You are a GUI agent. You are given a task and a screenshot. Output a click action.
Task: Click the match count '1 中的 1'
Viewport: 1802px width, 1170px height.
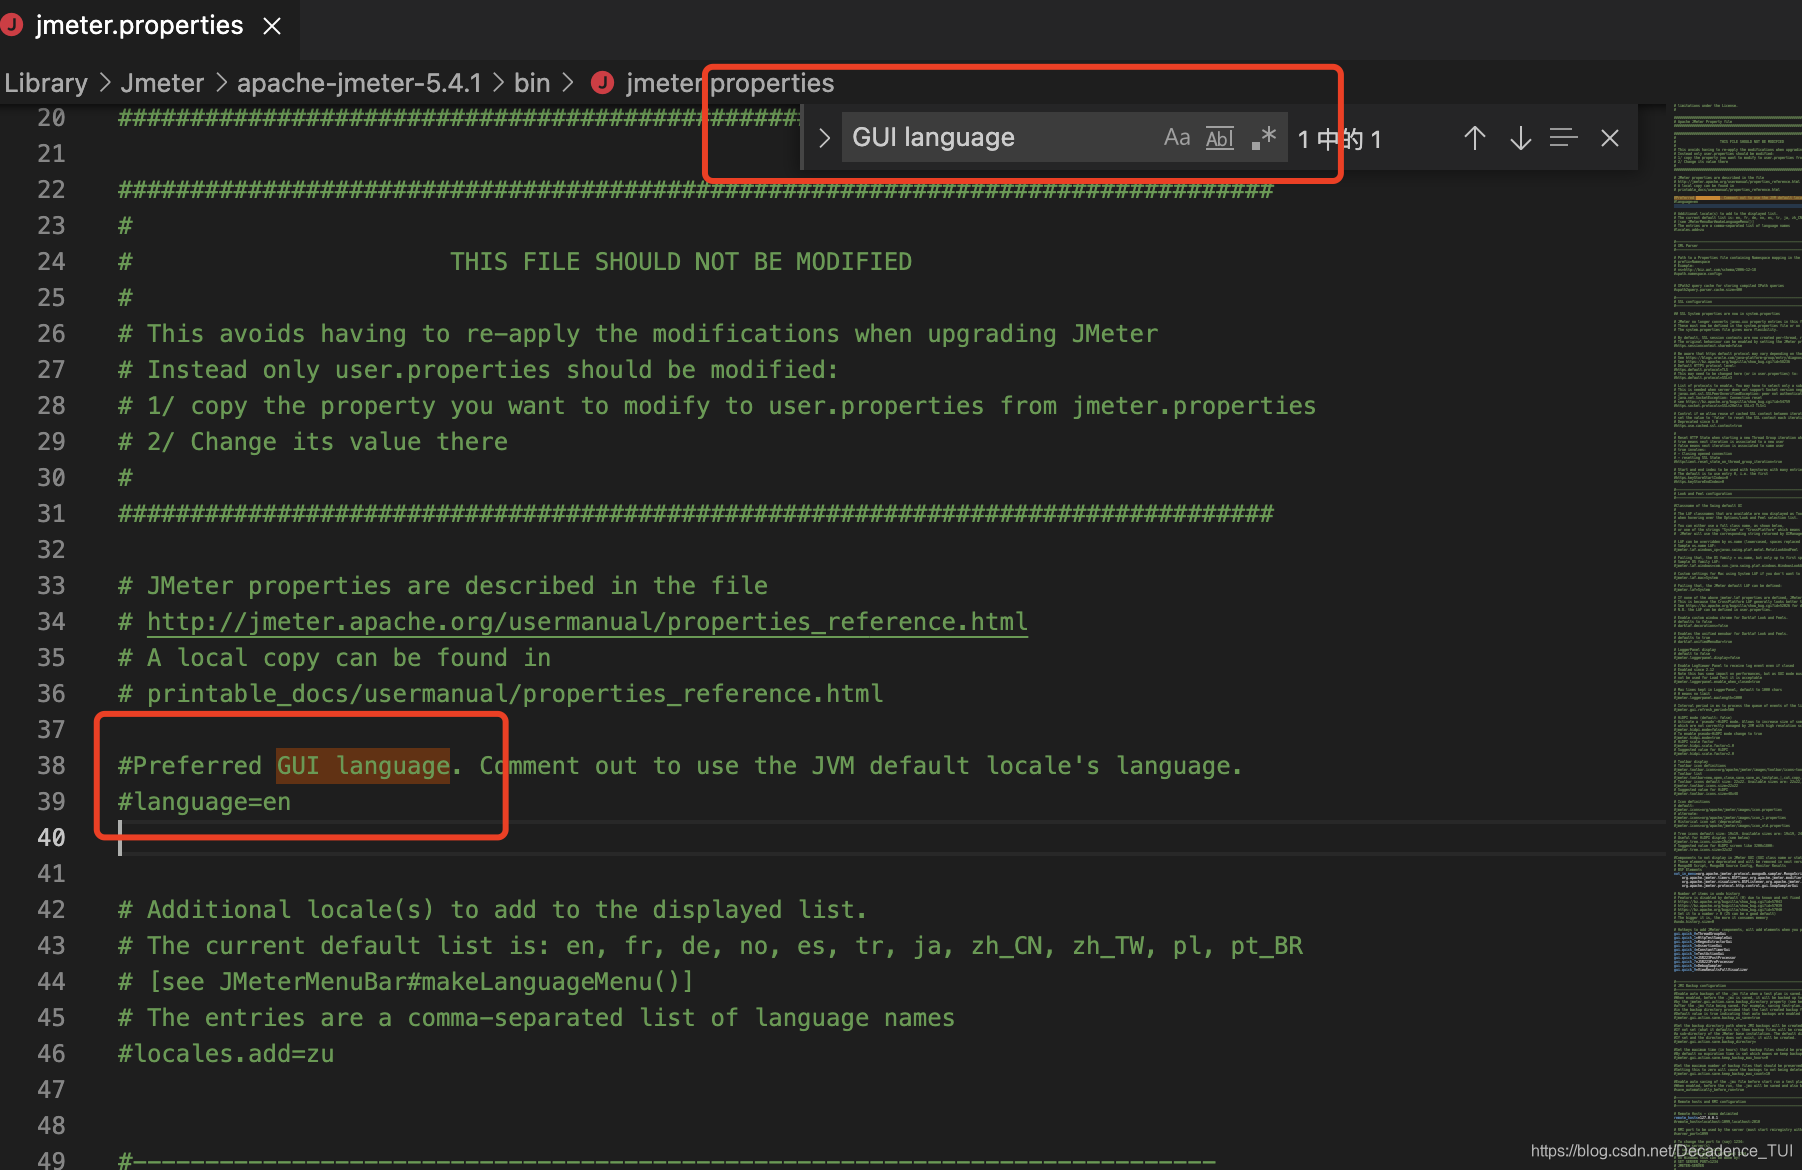1340,139
